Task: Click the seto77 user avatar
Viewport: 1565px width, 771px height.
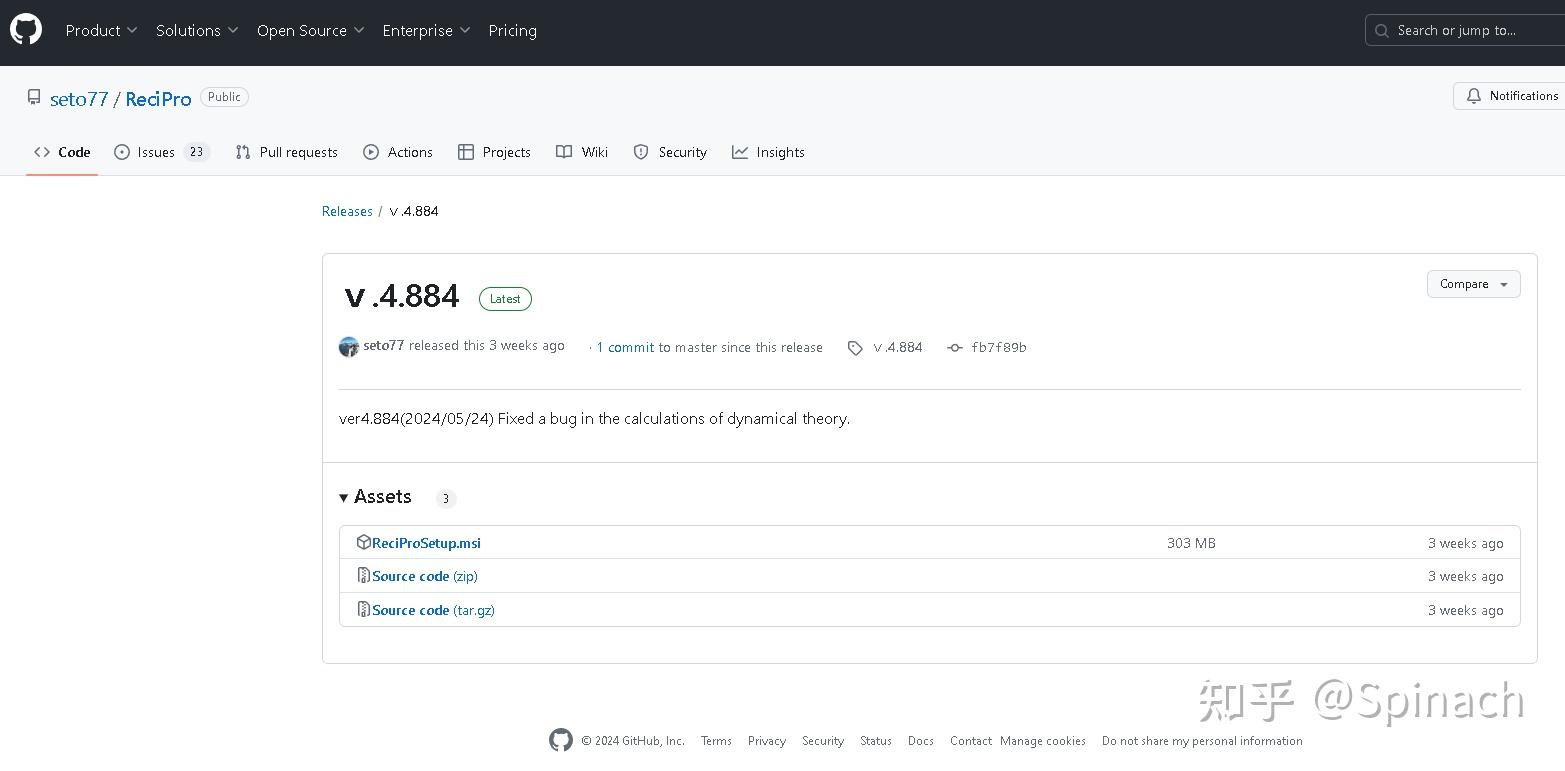Action: coord(349,347)
